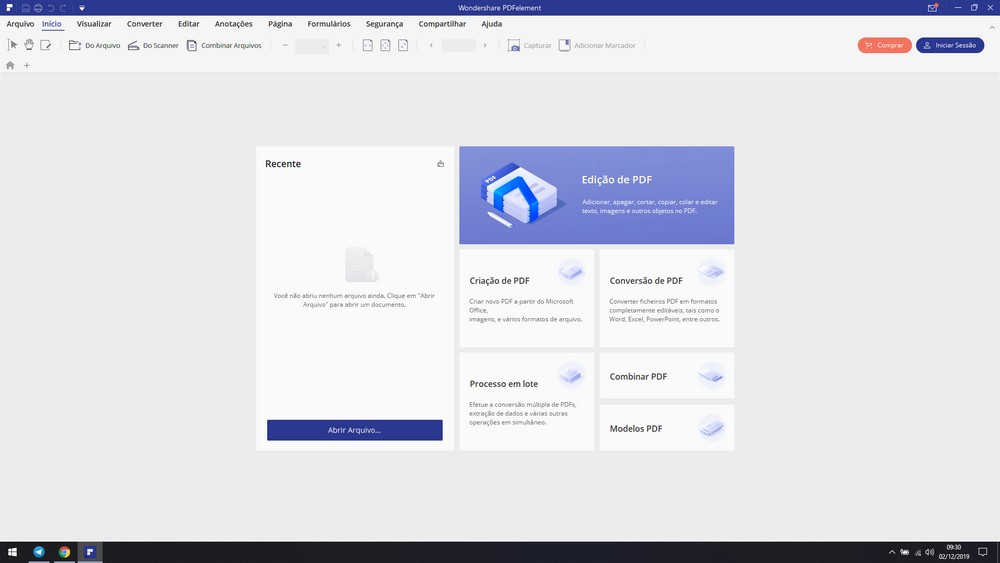This screenshot has width=1000, height=563.
Task: Click the redo icon in title bar
Action: 63,8
